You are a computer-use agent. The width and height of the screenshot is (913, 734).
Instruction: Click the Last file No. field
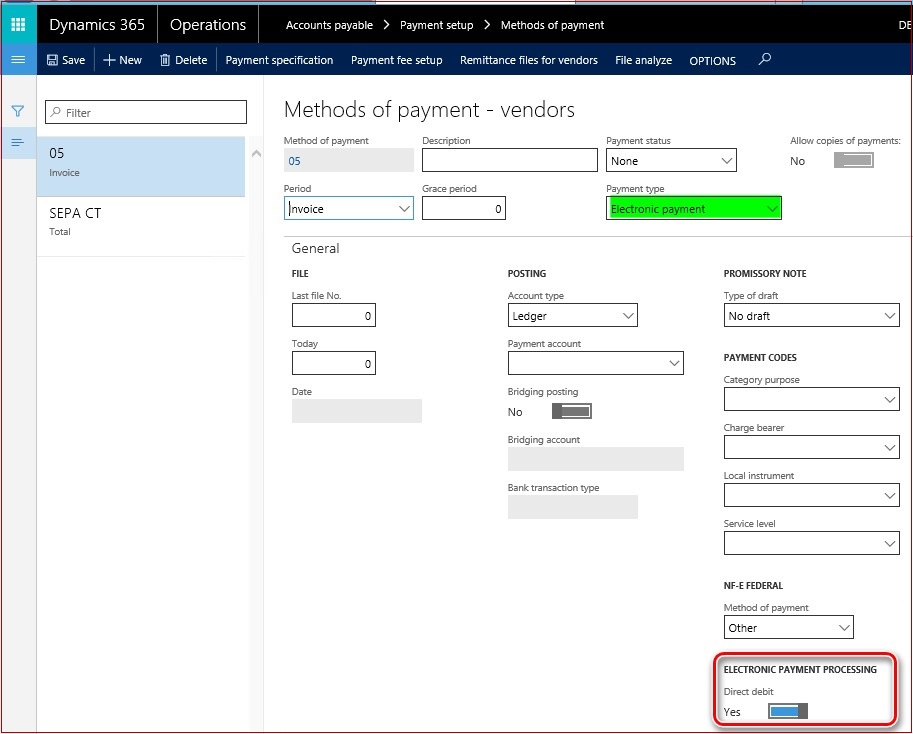pyautogui.click(x=334, y=315)
